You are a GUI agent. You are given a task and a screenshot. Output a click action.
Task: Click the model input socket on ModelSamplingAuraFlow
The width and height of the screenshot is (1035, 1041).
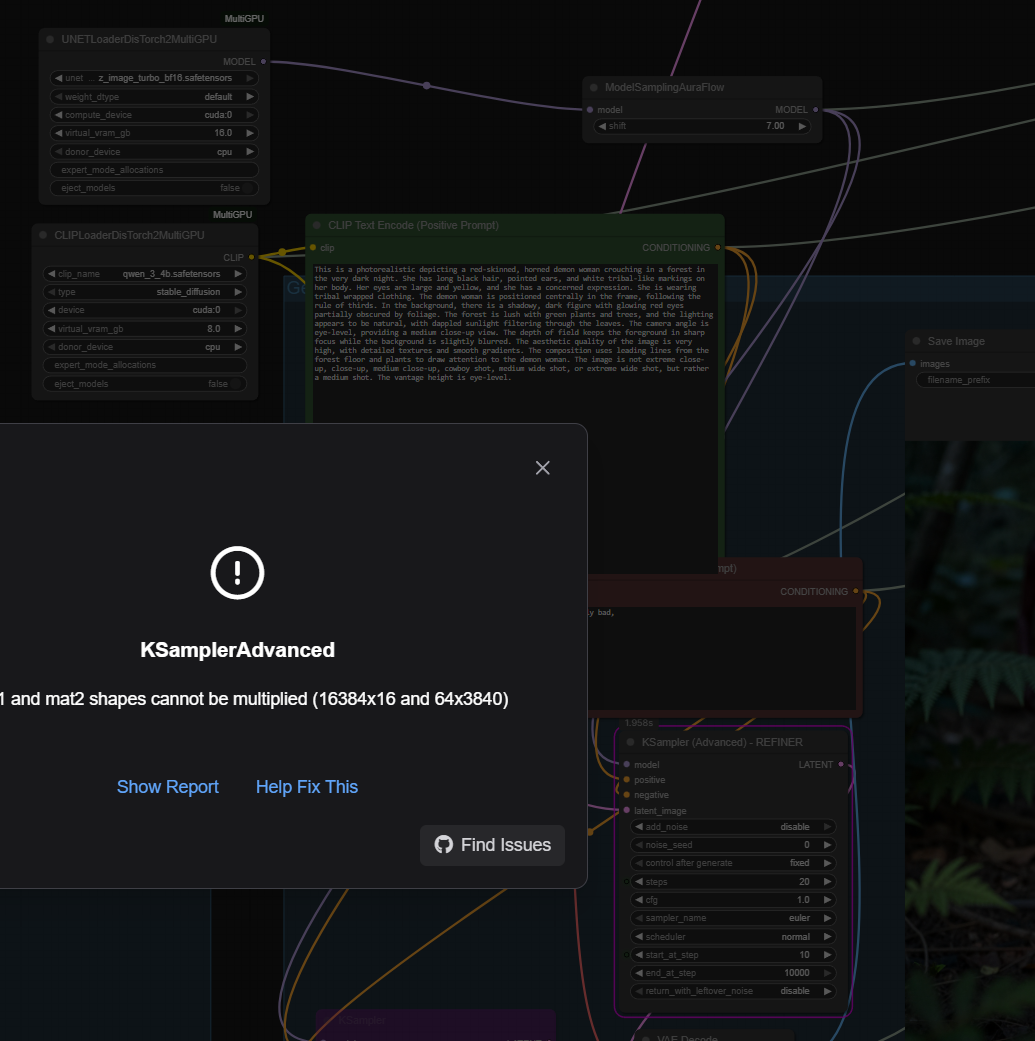(x=590, y=110)
